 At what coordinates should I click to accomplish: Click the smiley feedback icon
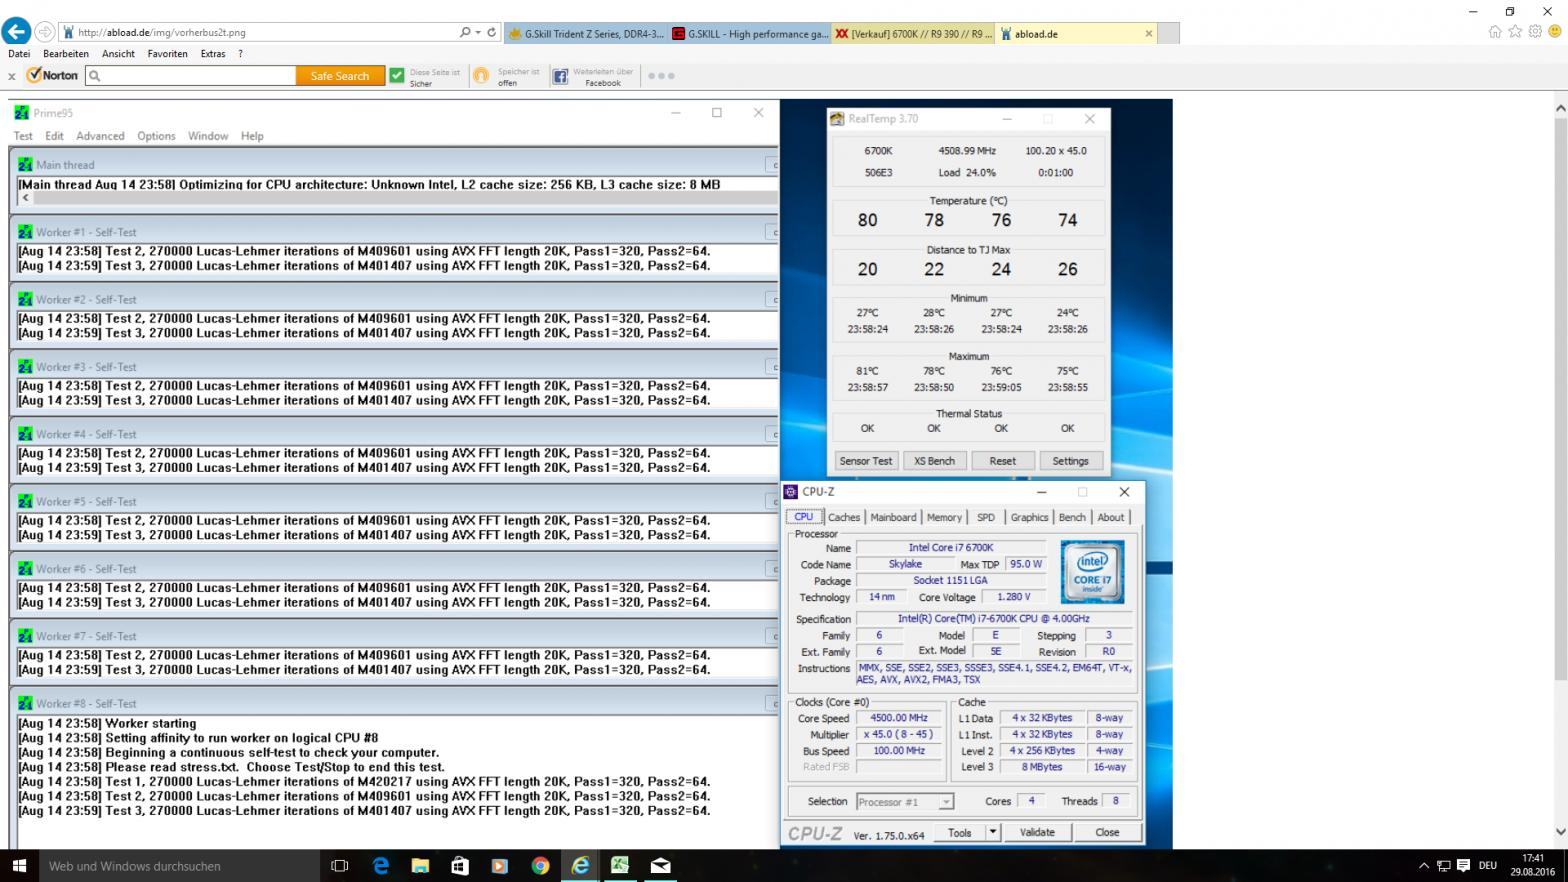click(1555, 31)
